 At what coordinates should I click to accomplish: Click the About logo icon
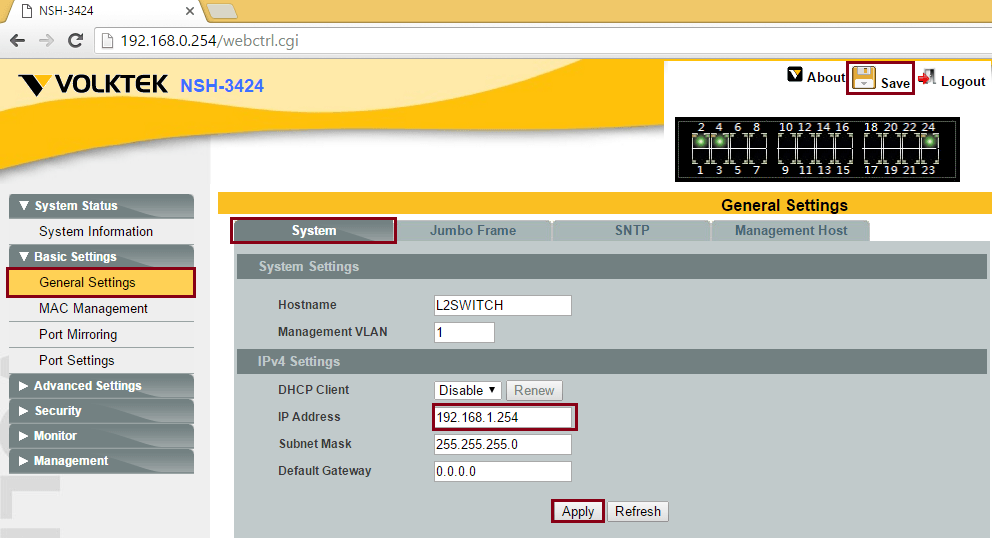tap(795, 75)
